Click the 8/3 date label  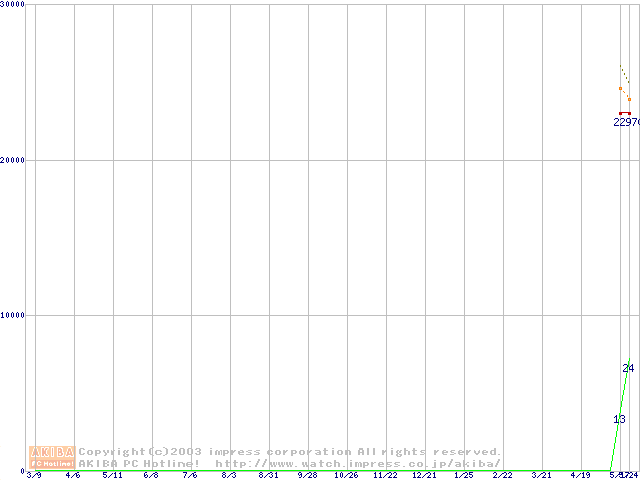(x=229, y=475)
